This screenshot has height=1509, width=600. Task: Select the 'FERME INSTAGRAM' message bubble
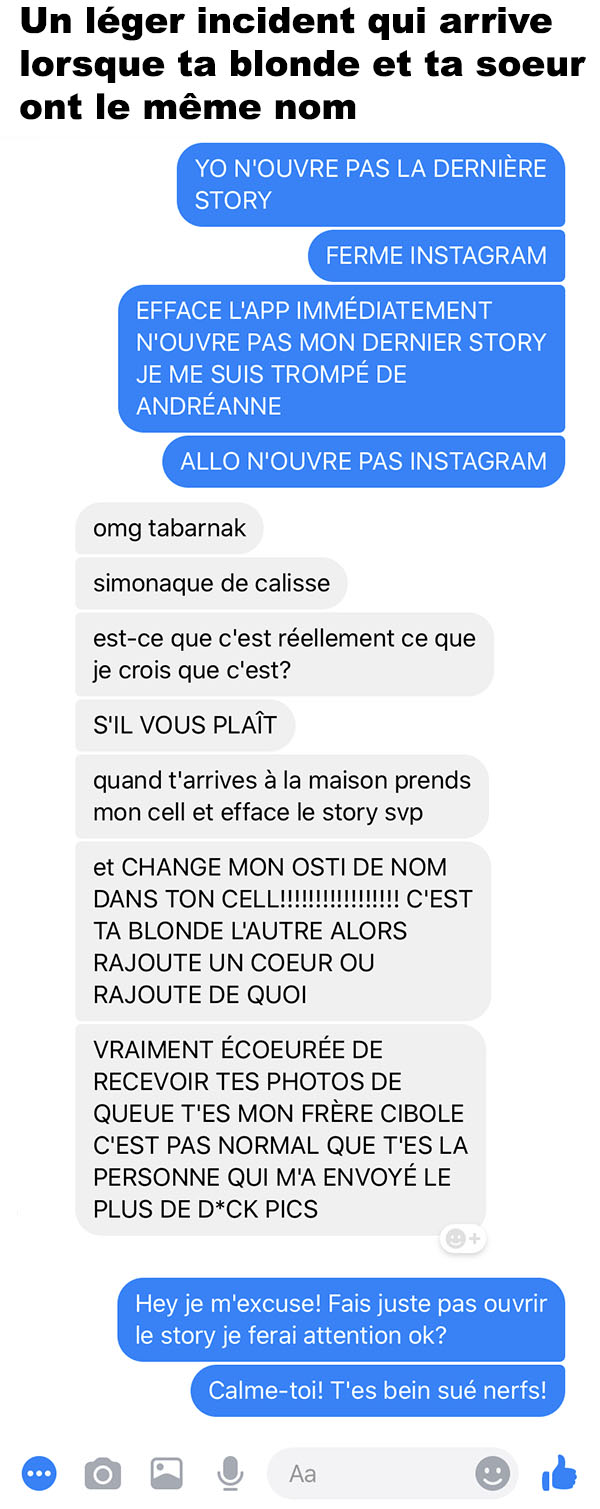(436, 255)
